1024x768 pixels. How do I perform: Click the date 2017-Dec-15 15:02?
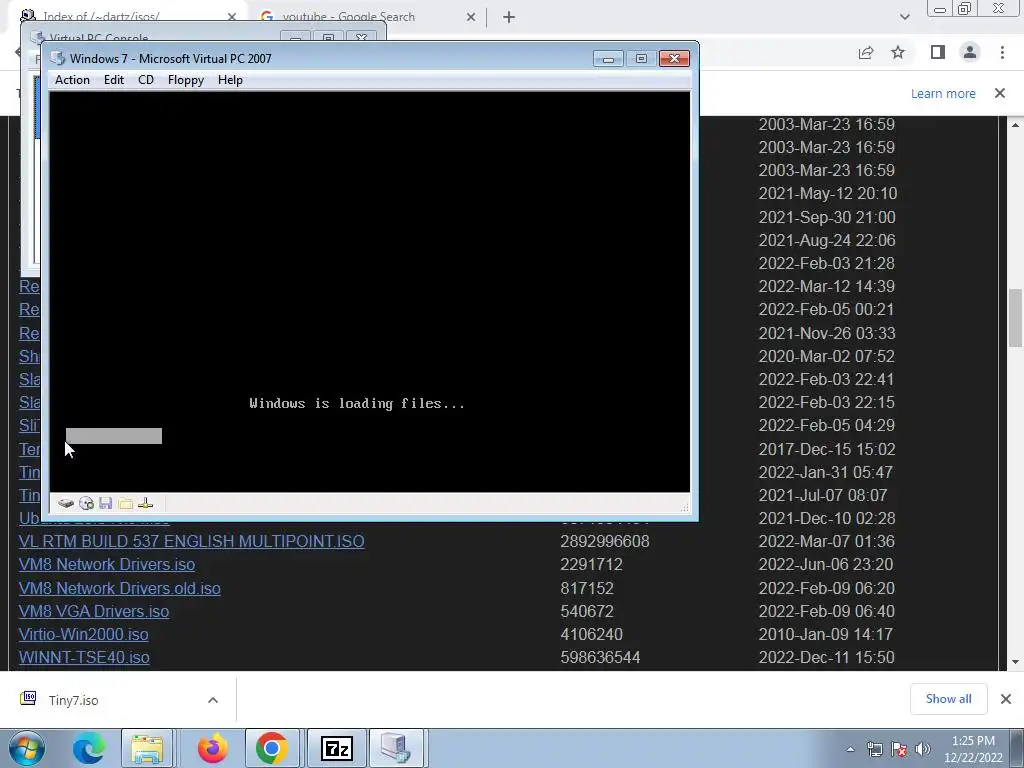pyautogui.click(x=826, y=449)
